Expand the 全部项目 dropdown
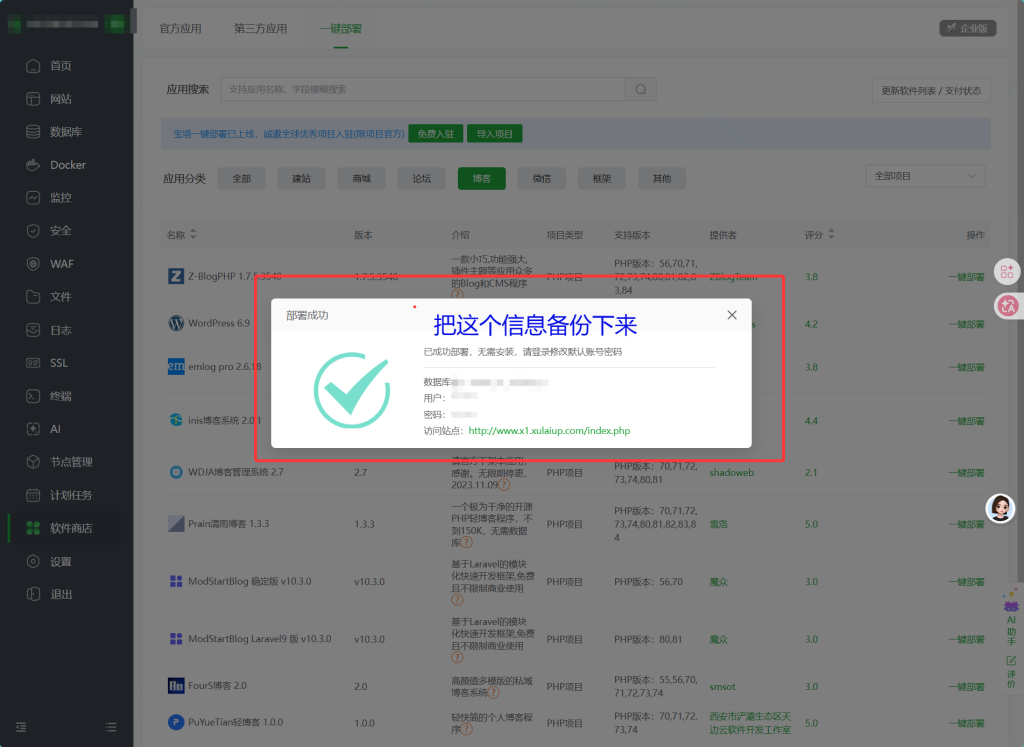Viewport: 1024px width, 747px height. tap(925, 176)
